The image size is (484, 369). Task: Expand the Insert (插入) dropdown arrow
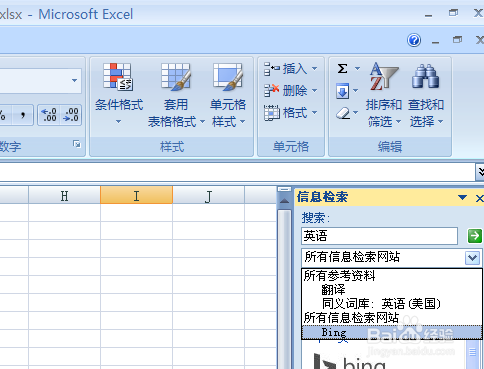pos(314,69)
